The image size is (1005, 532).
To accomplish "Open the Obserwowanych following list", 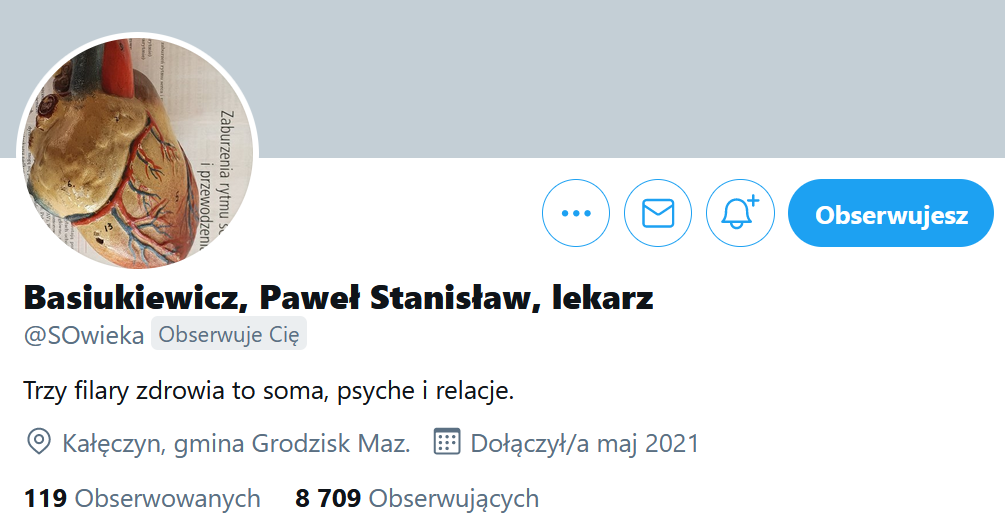I will [x=167, y=499].
